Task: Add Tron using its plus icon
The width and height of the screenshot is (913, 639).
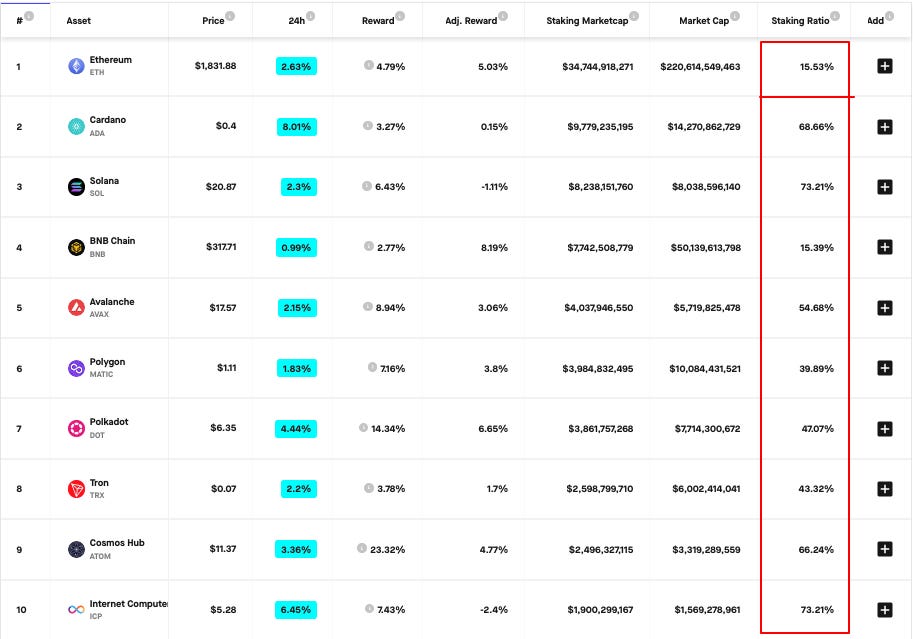Action: pyautogui.click(x=884, y=489)
